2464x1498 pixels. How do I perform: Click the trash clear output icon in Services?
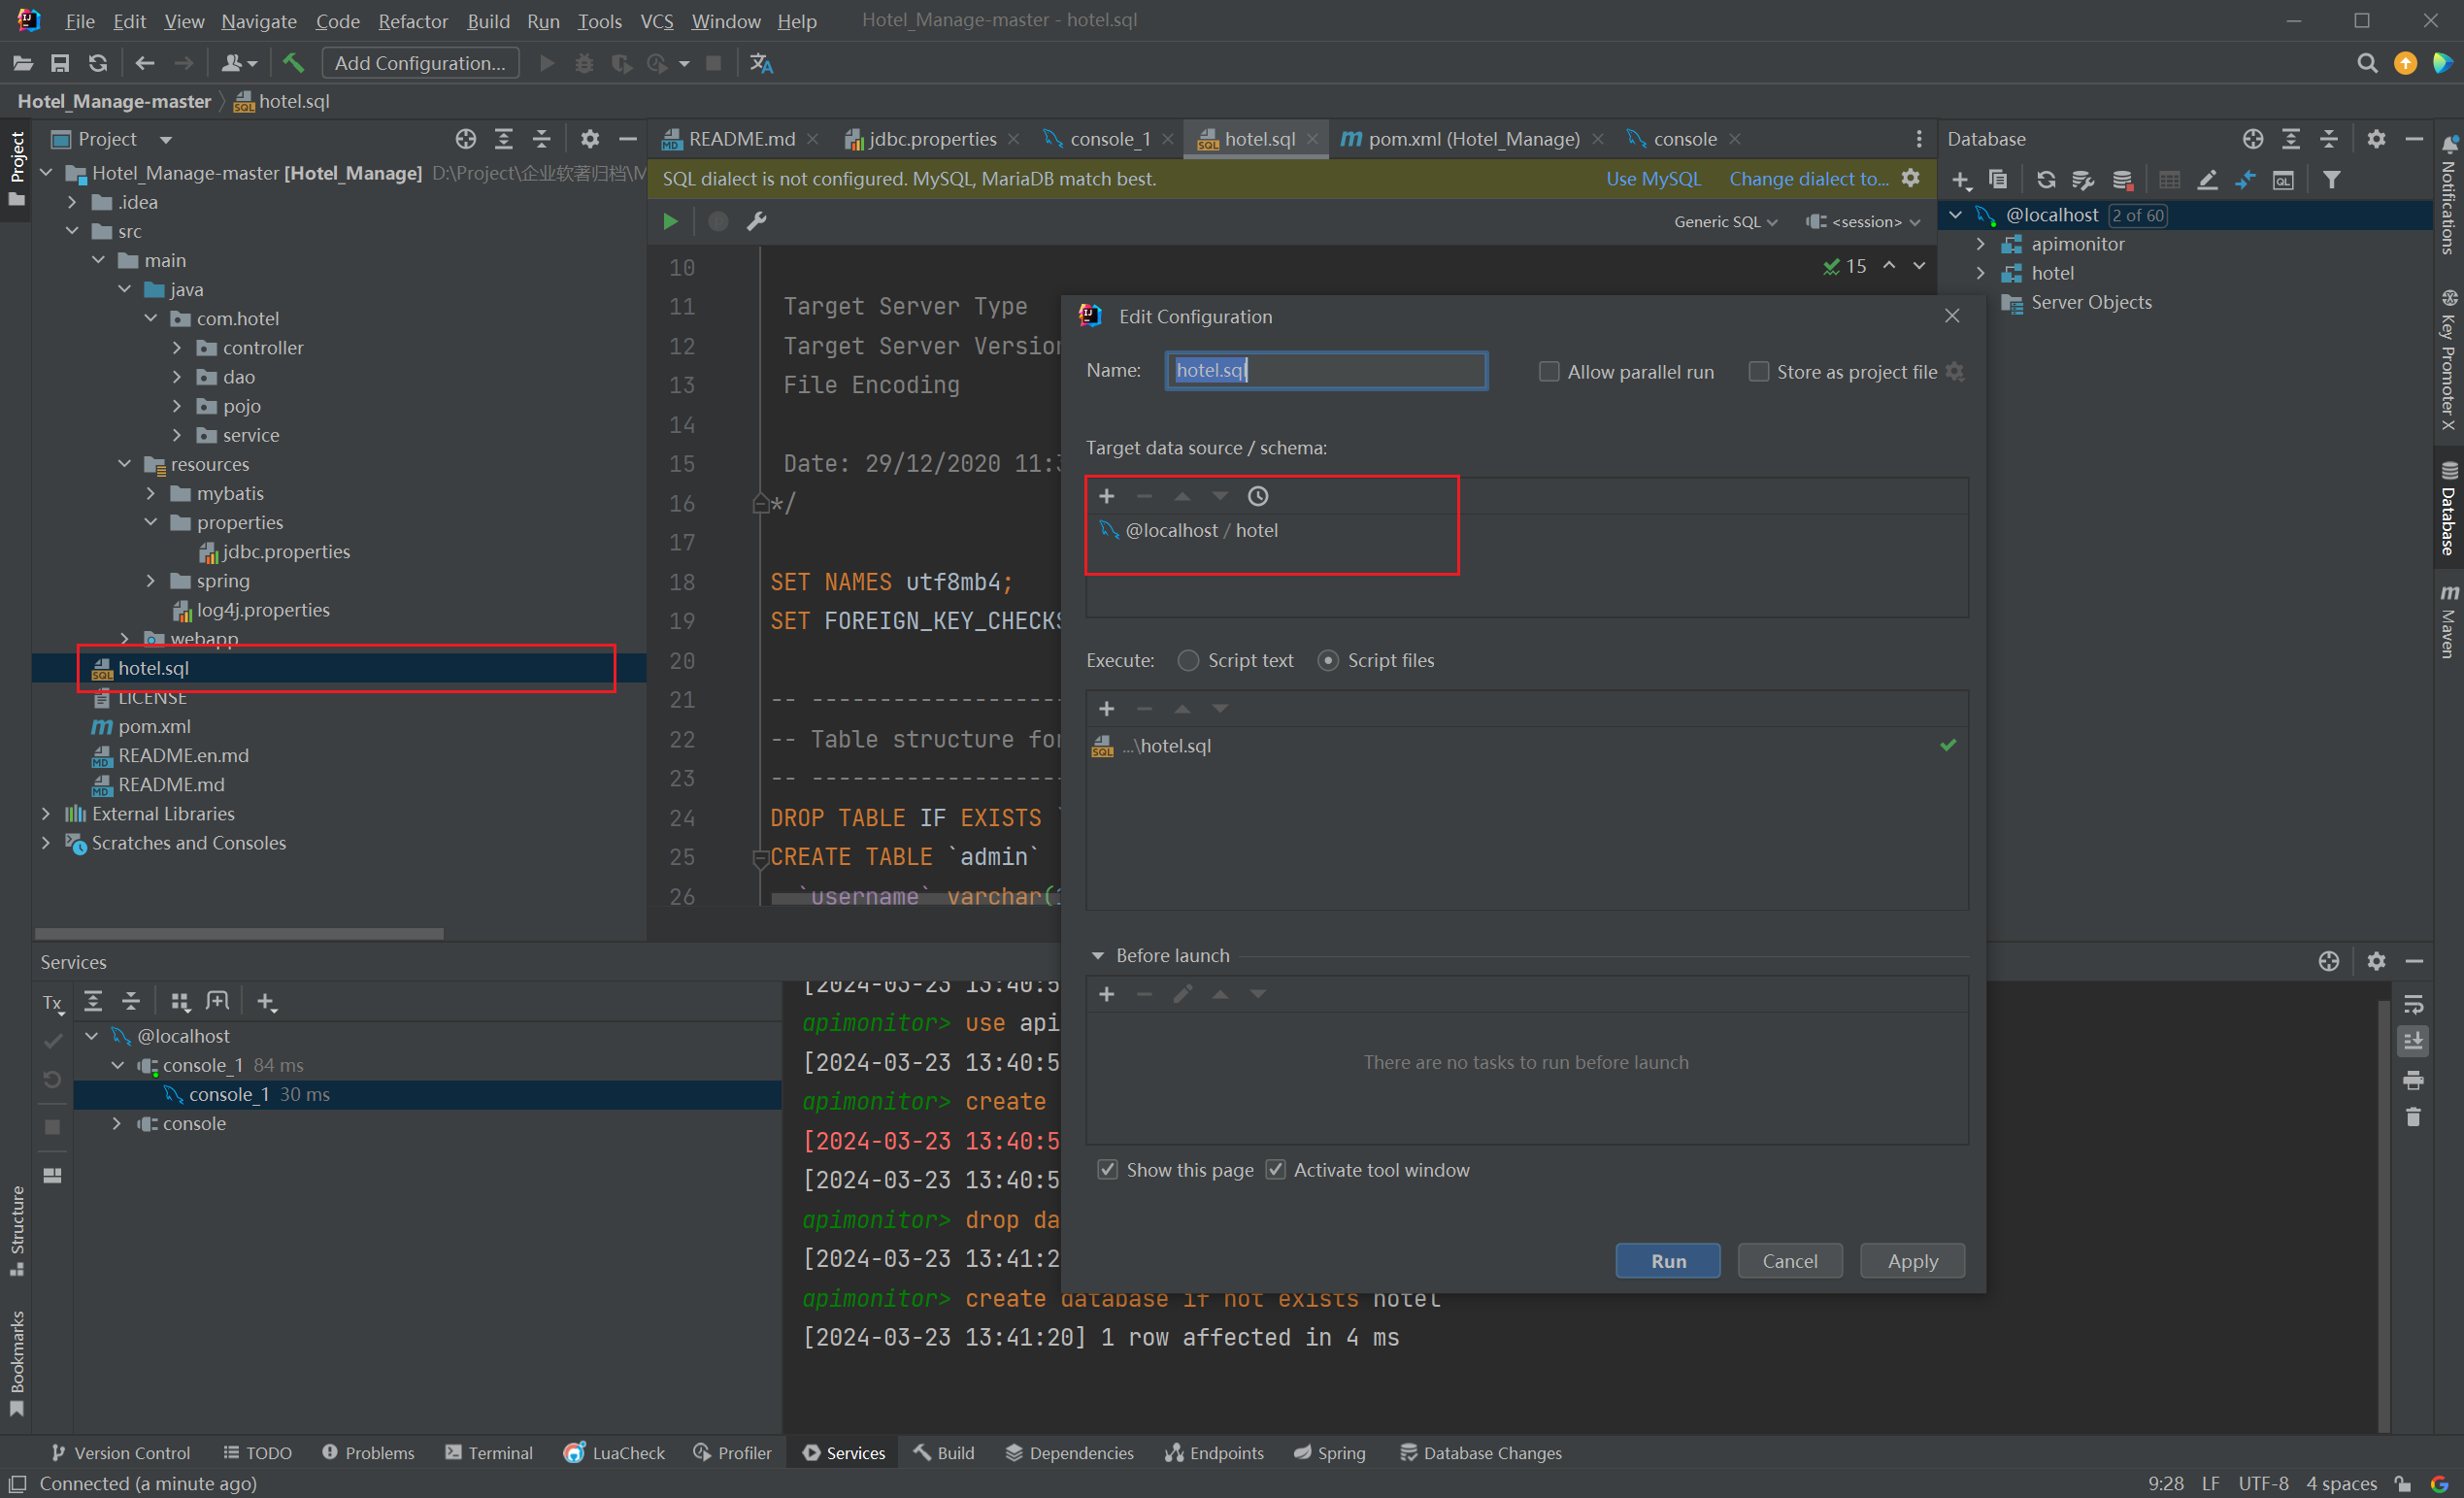[2413, 1117]
